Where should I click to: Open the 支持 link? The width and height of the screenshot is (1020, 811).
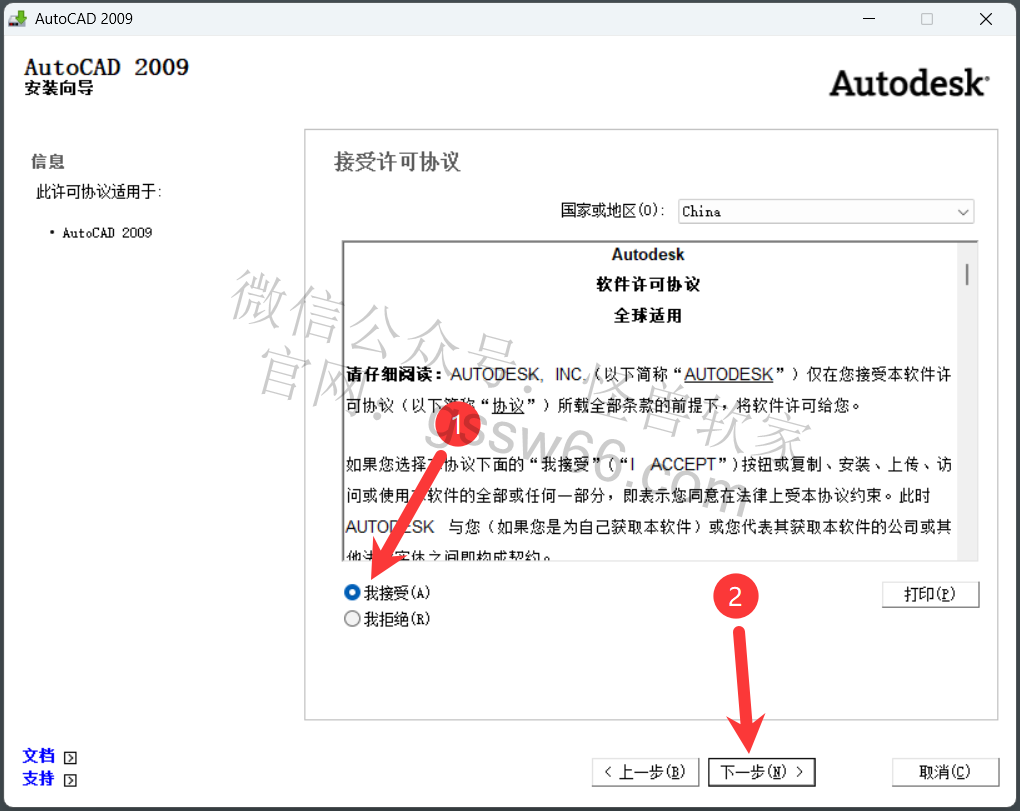[x=39, y=778]
